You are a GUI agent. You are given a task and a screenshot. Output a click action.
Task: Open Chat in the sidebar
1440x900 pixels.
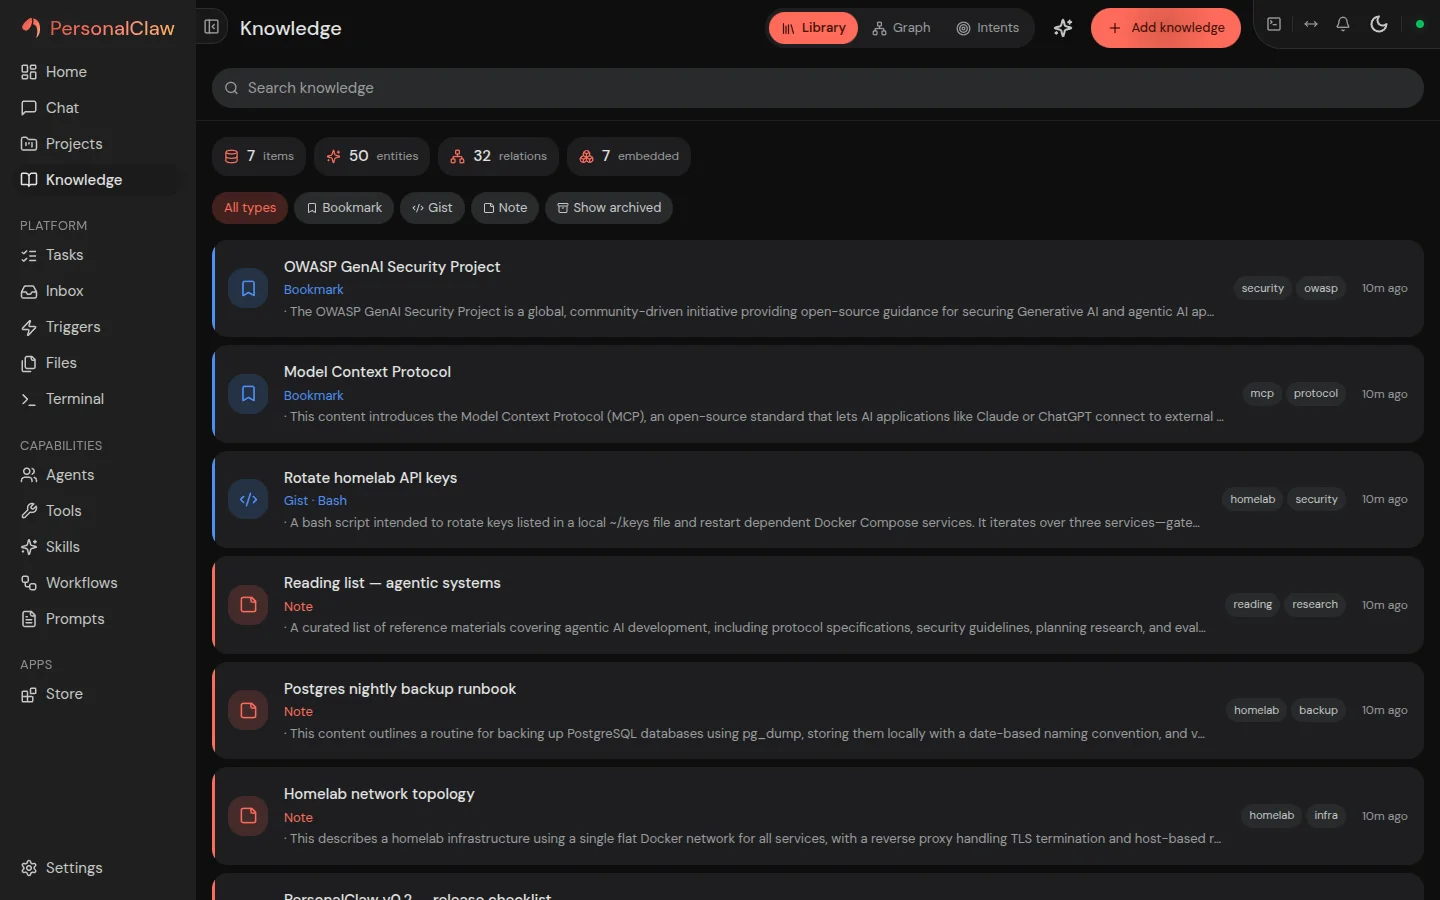[x=98, y=108]
